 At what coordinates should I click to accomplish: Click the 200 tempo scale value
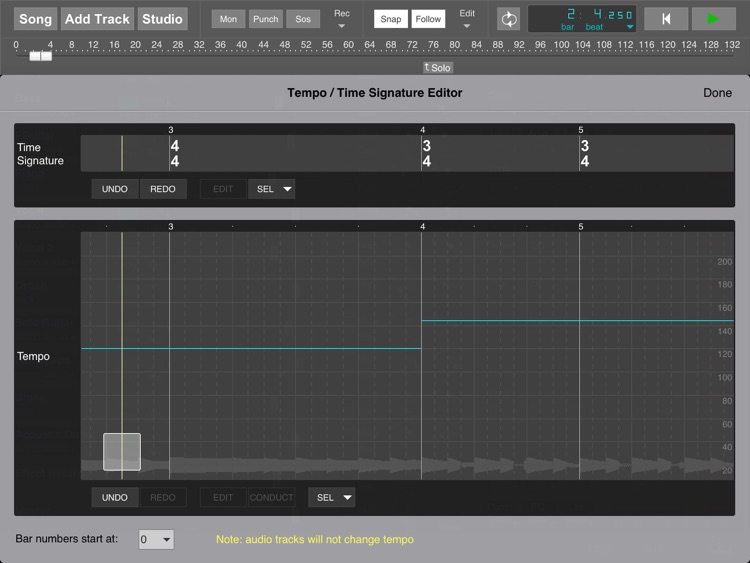725,262
